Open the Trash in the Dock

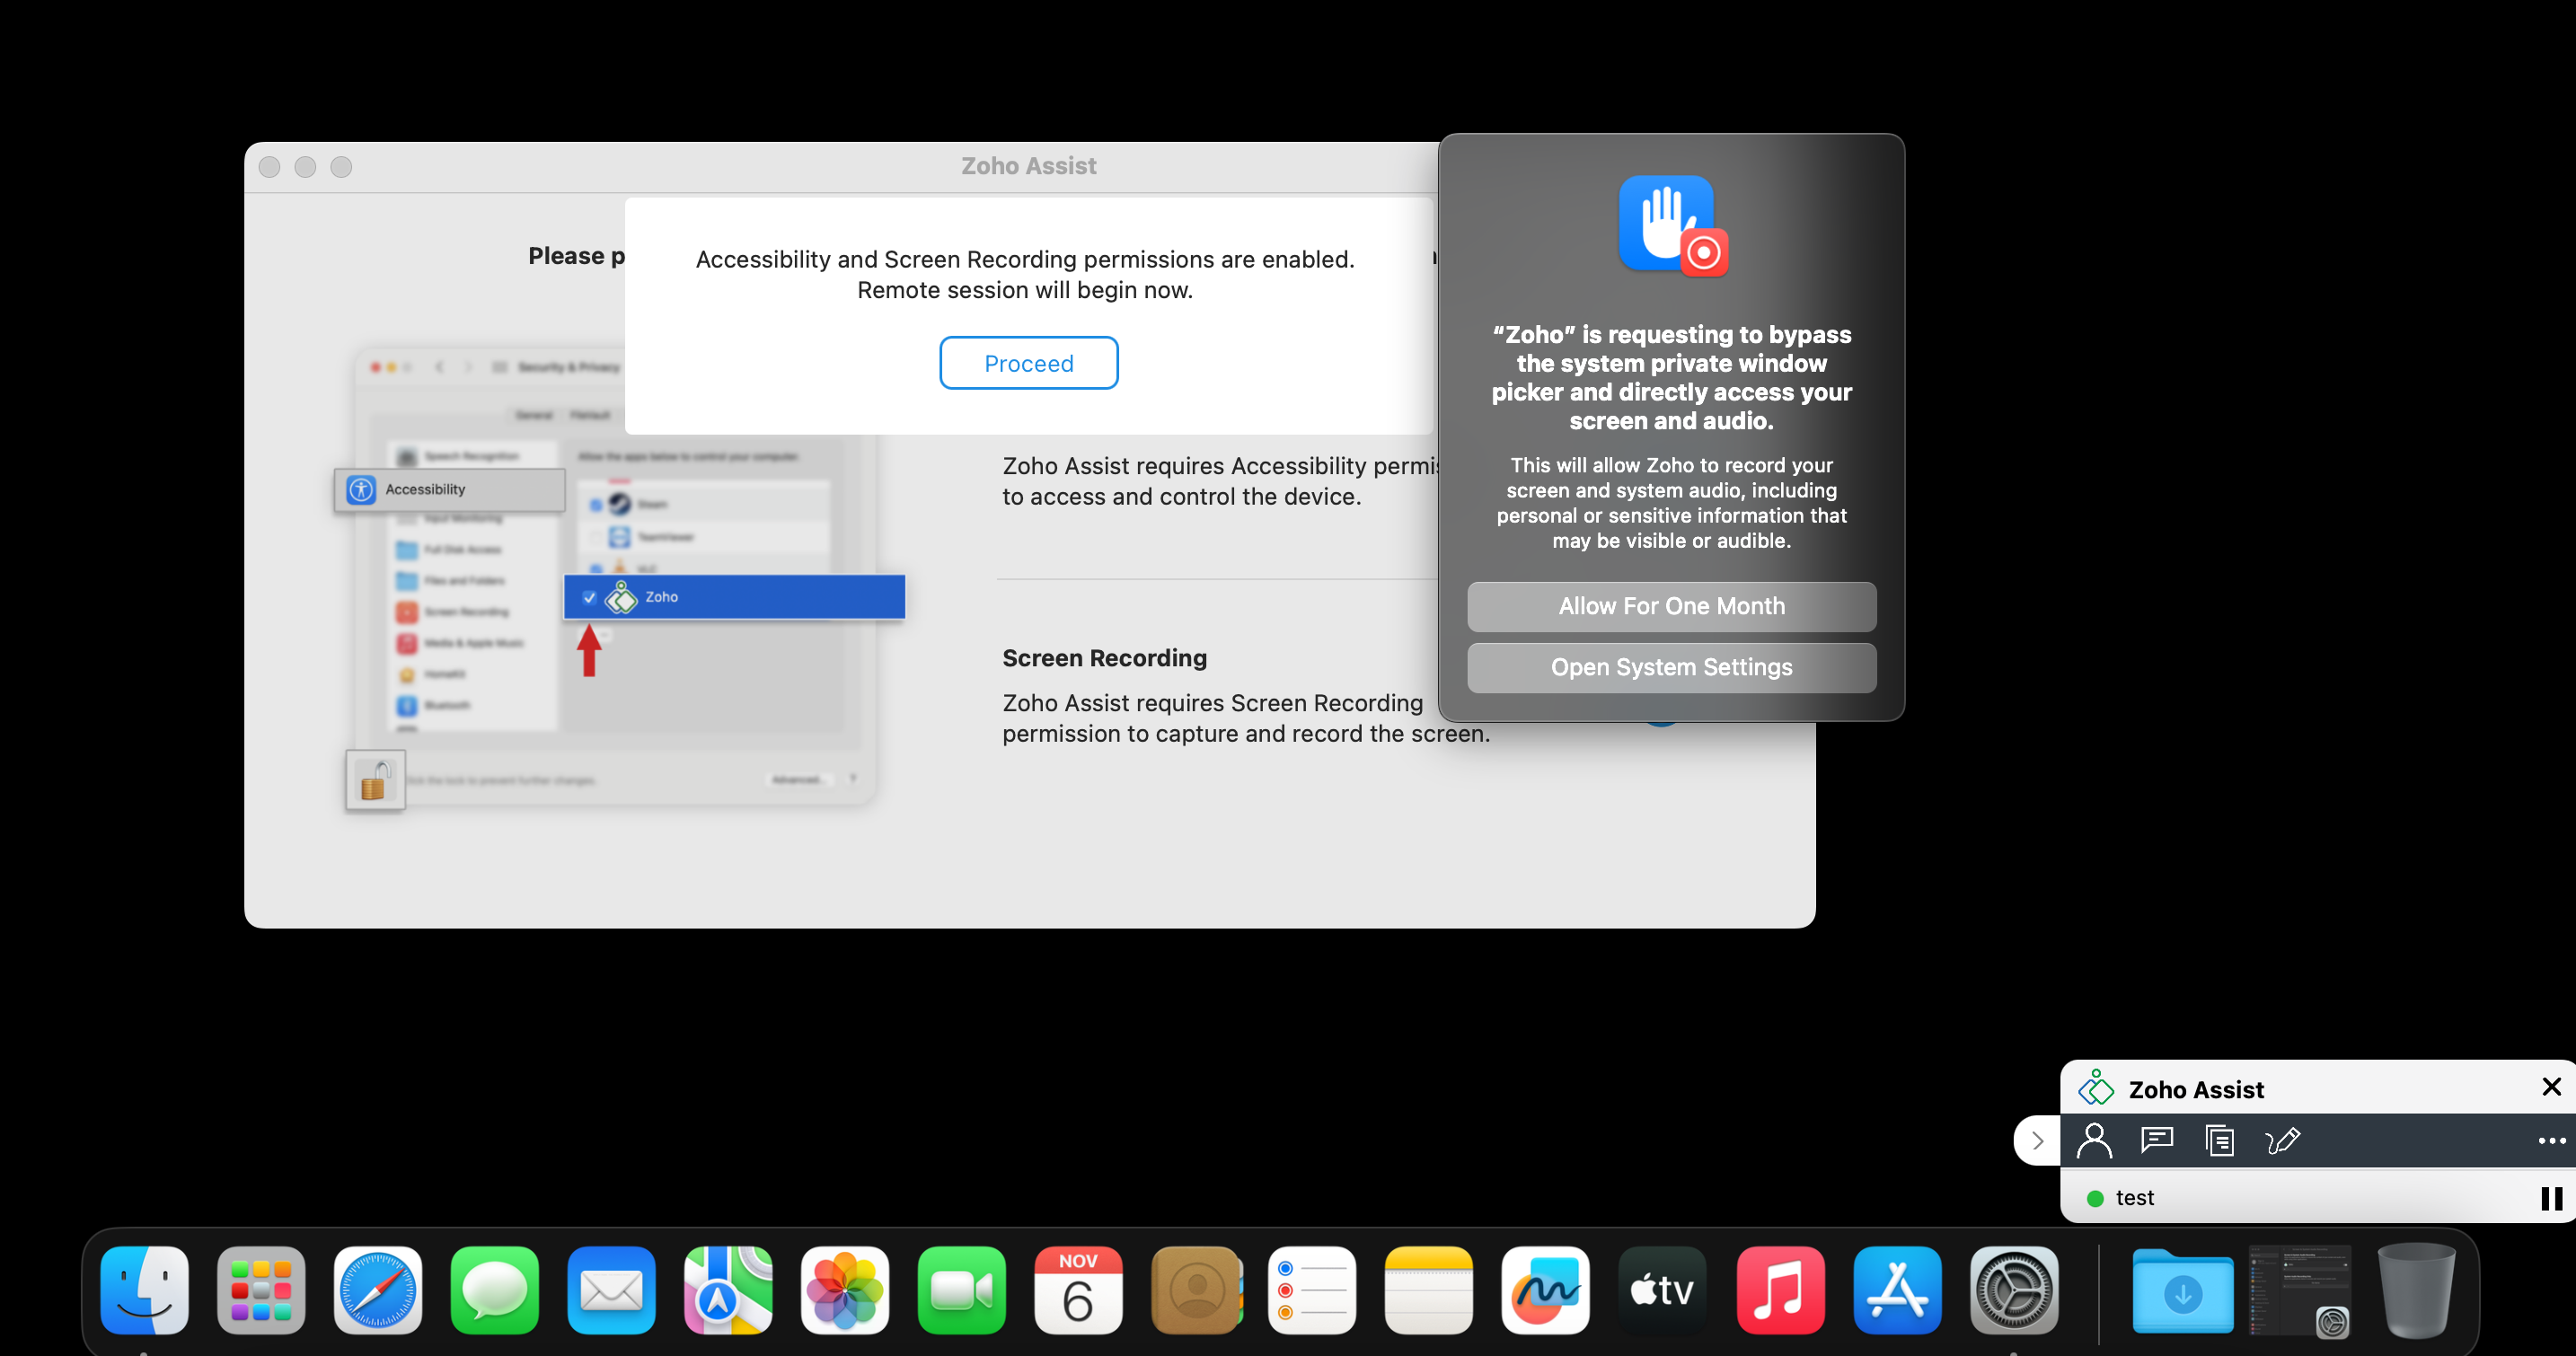coord(2416,1290)
